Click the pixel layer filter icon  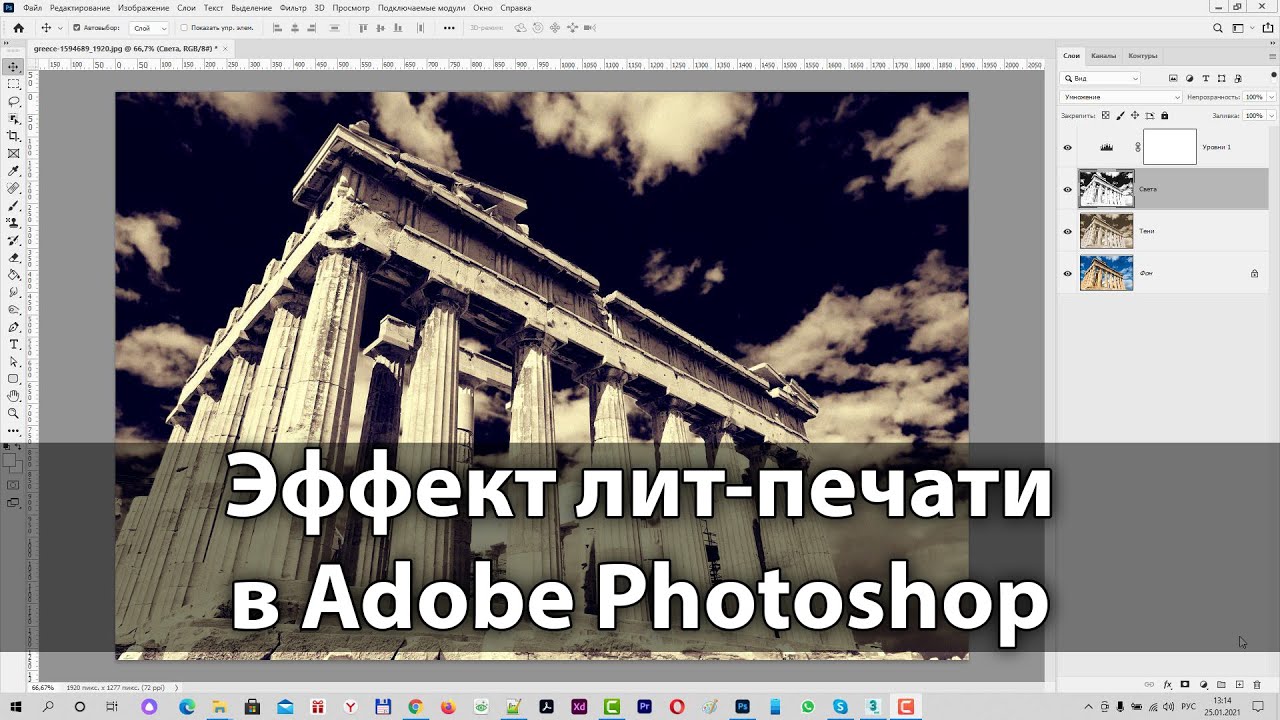(x=1173, y=78)
